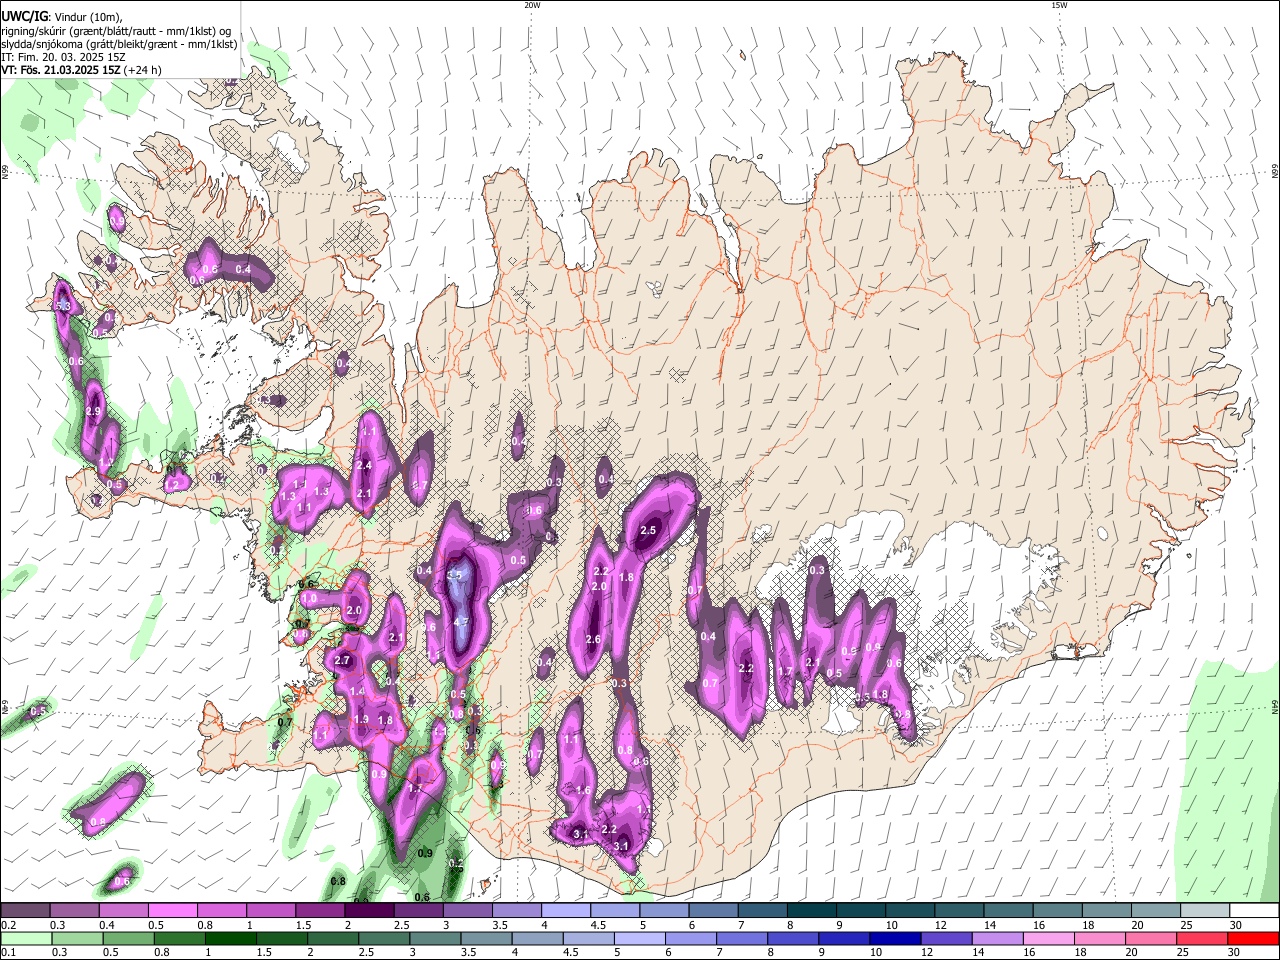Click lower legend swatch between 7 and 8
Screen dimensions: 1280x960
pos(741,938)
